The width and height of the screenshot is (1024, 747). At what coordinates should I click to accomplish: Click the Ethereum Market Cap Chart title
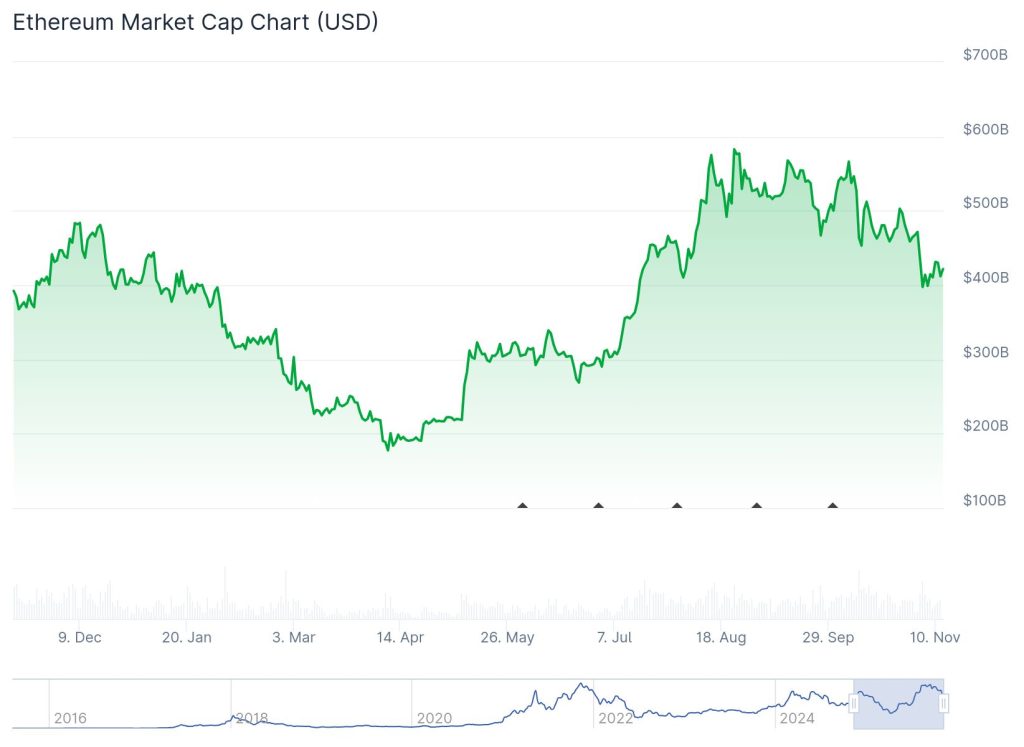195,22
